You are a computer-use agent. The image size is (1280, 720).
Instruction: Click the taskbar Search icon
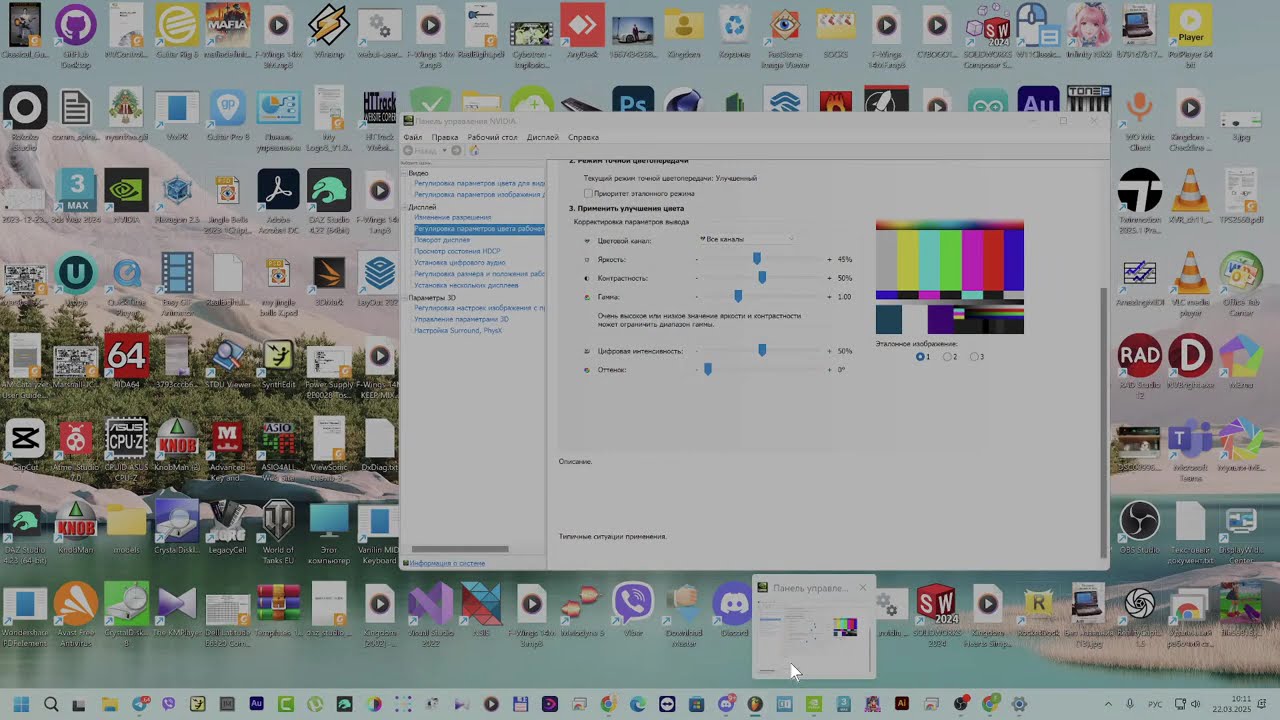(51, 704)
